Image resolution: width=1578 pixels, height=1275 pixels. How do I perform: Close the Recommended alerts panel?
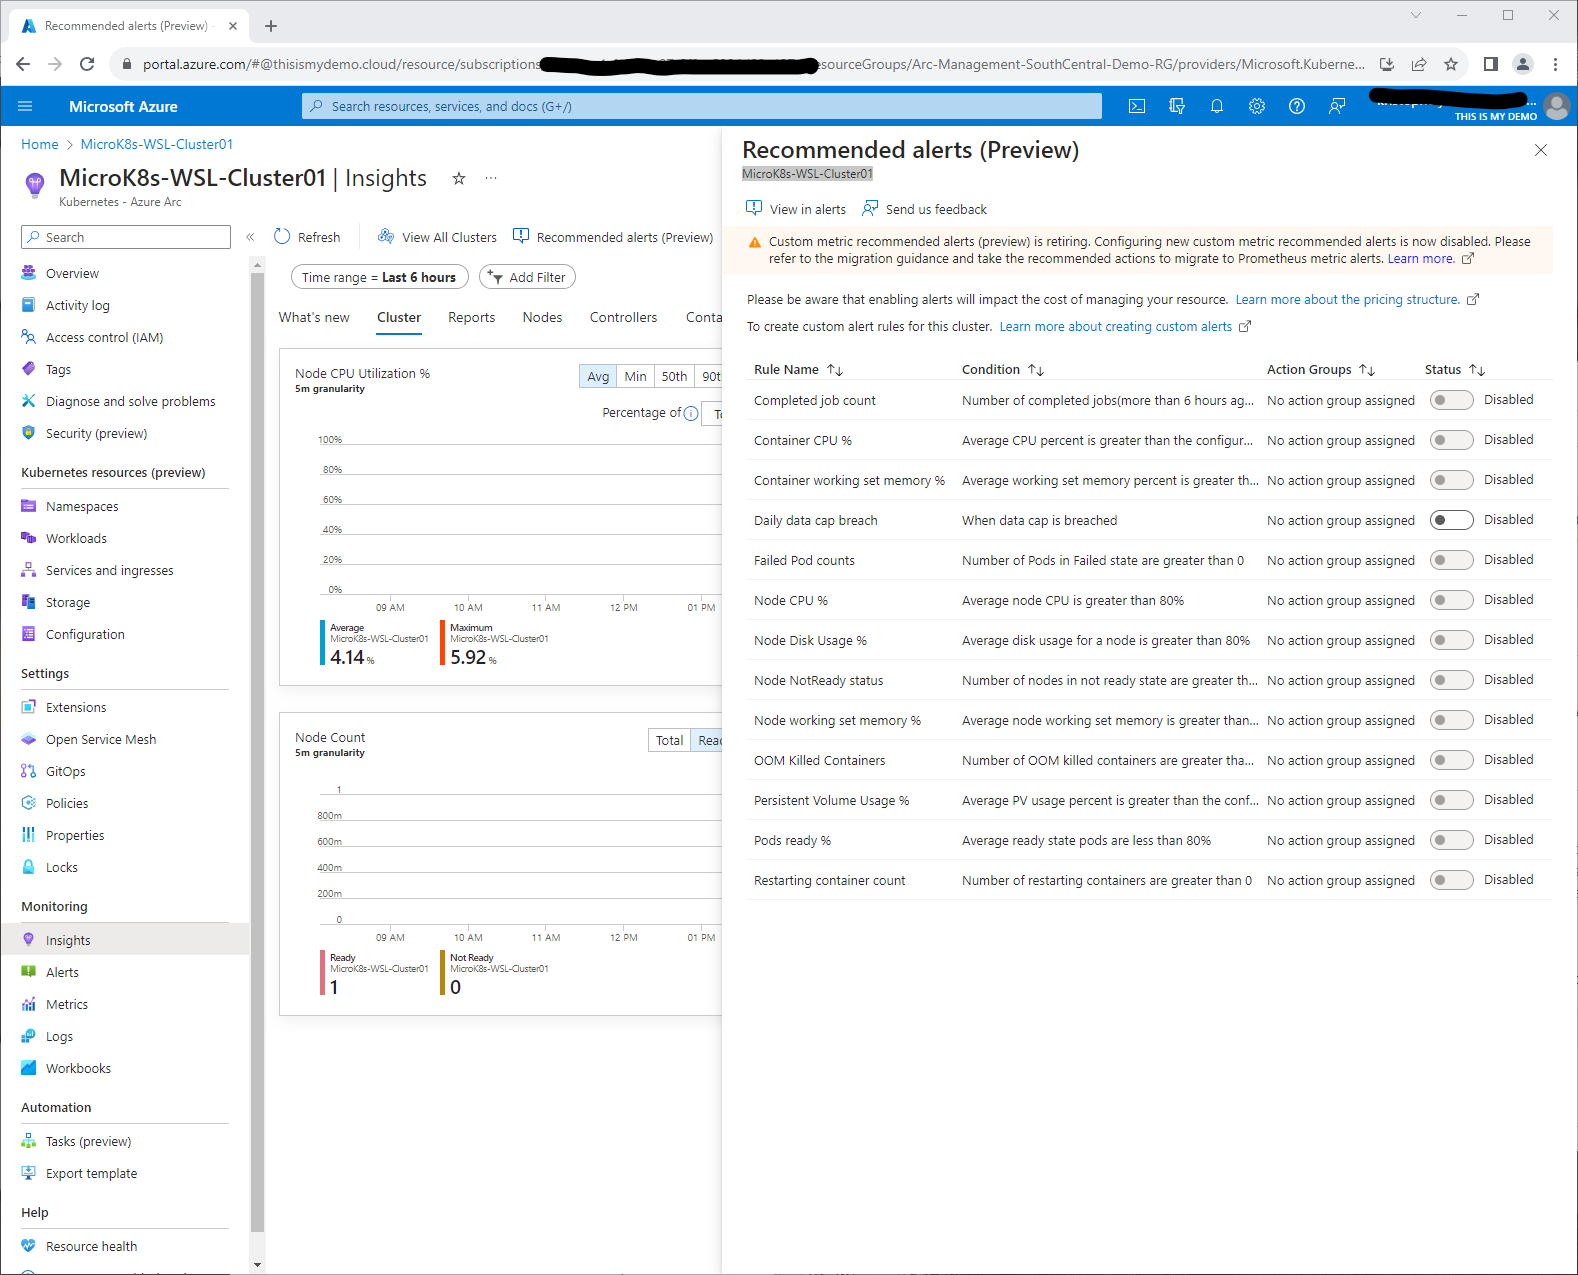1540,150
